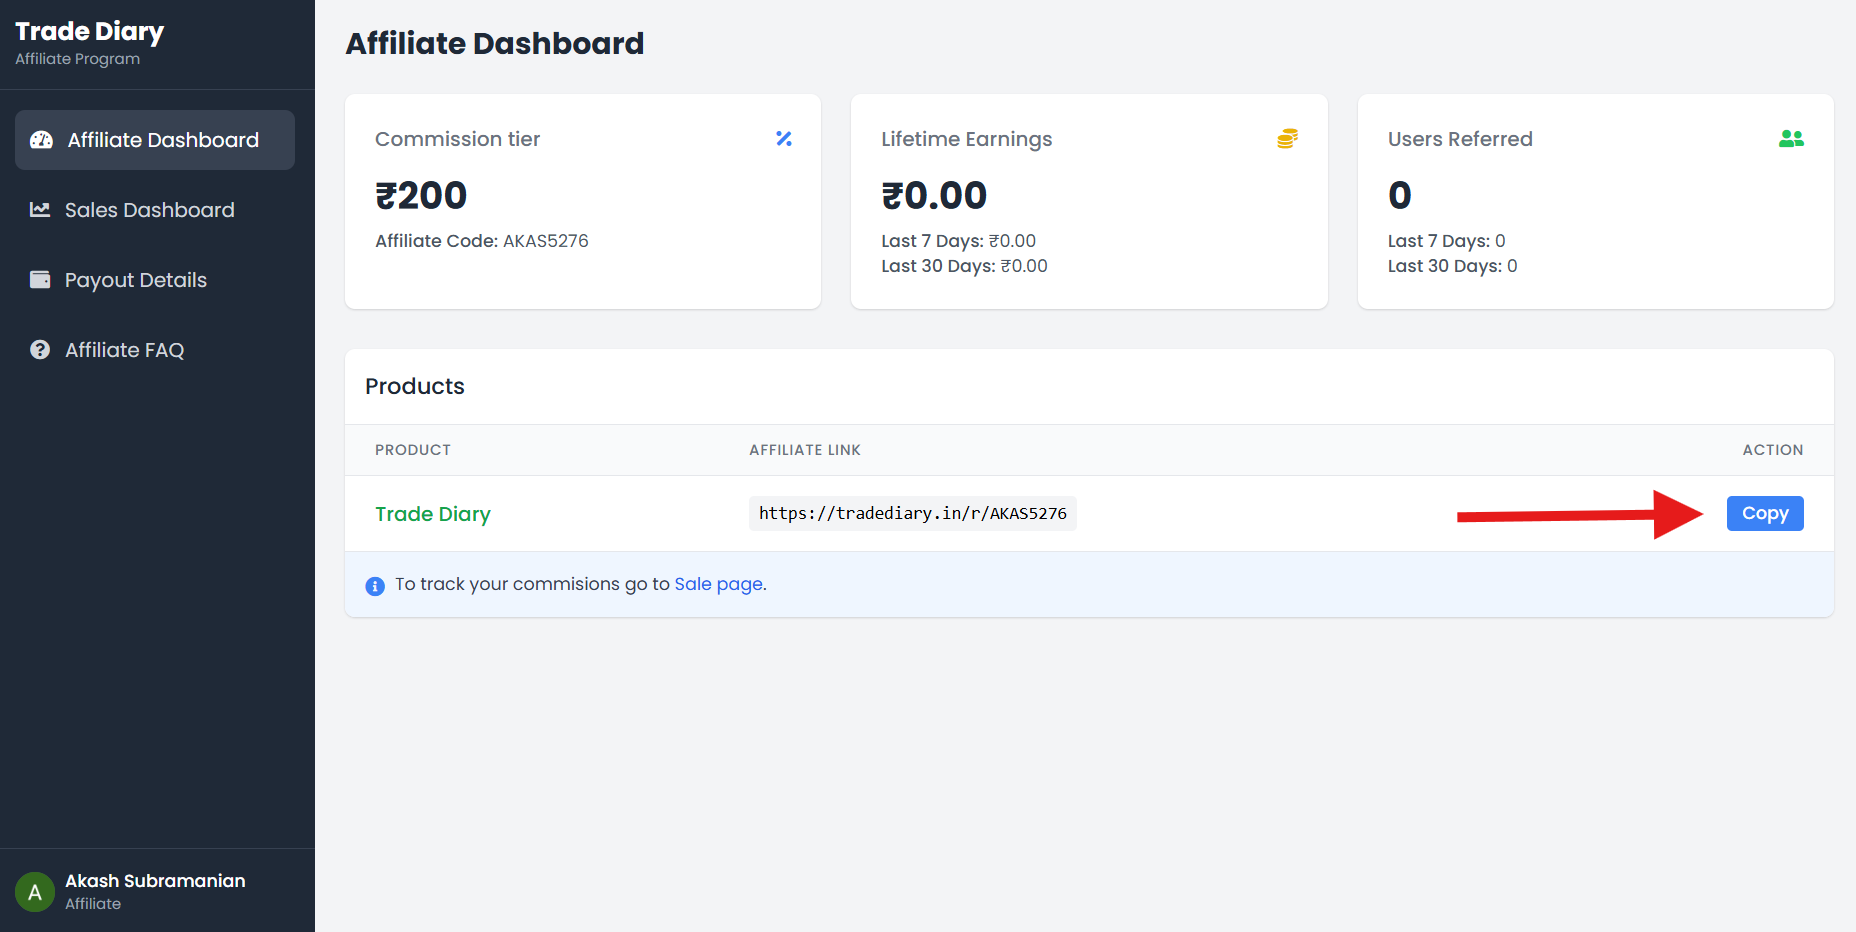Click the Sales Dashboard chart icon

pos(40,210)
